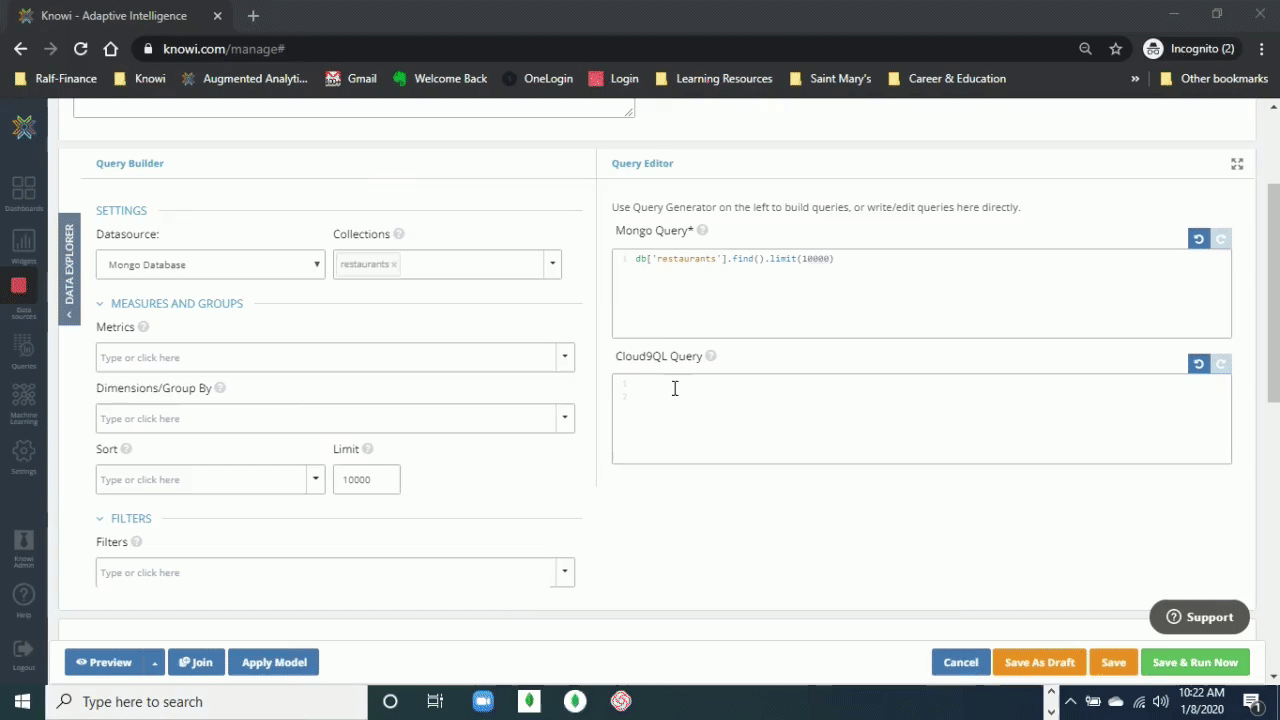Remove the restaurants tag from Collections
The height and width of the screenshot is (720, 1280).
click(394, 265)
